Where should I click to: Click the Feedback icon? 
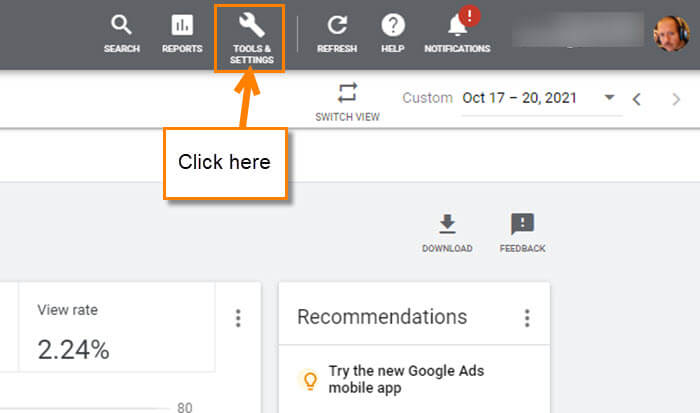click(x=522, y=224)
